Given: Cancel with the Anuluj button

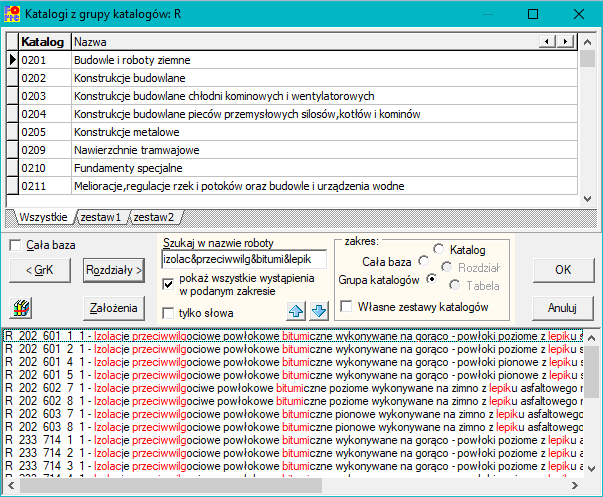Looking at the screenshot, I should pyautogui.click(x=563, y=308).
